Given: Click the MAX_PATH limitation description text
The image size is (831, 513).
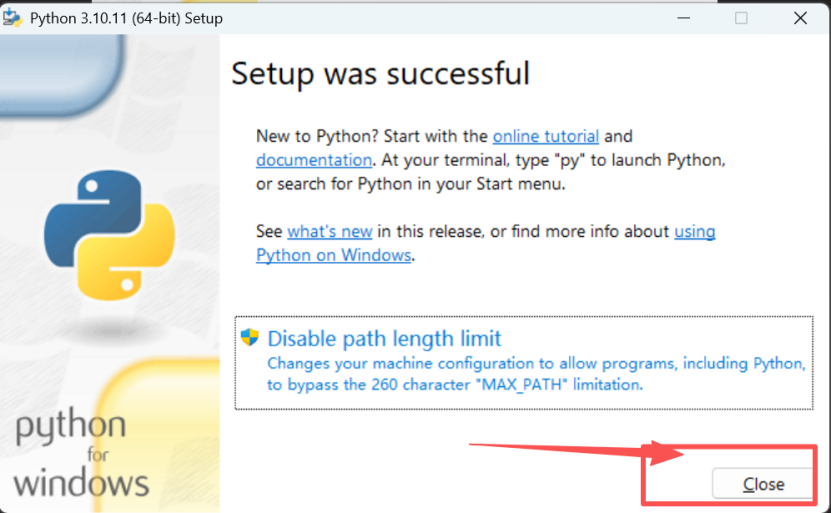Looking at the screenshot, I should pos(536,374).
